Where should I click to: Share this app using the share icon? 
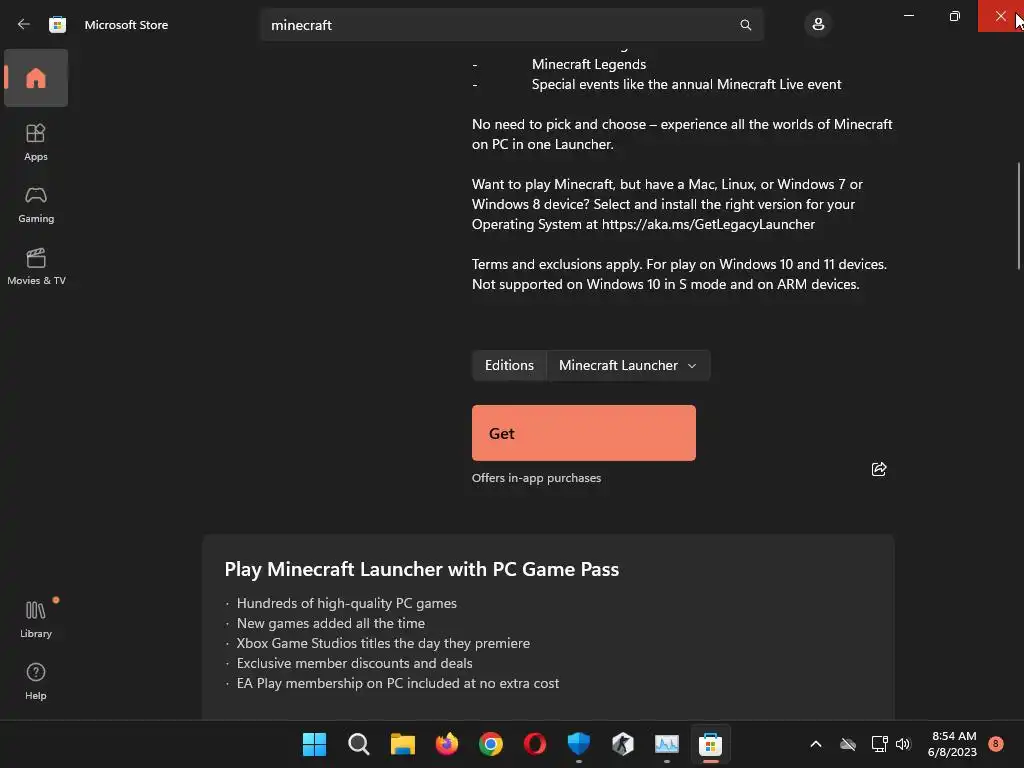click(x=879, y=469)
